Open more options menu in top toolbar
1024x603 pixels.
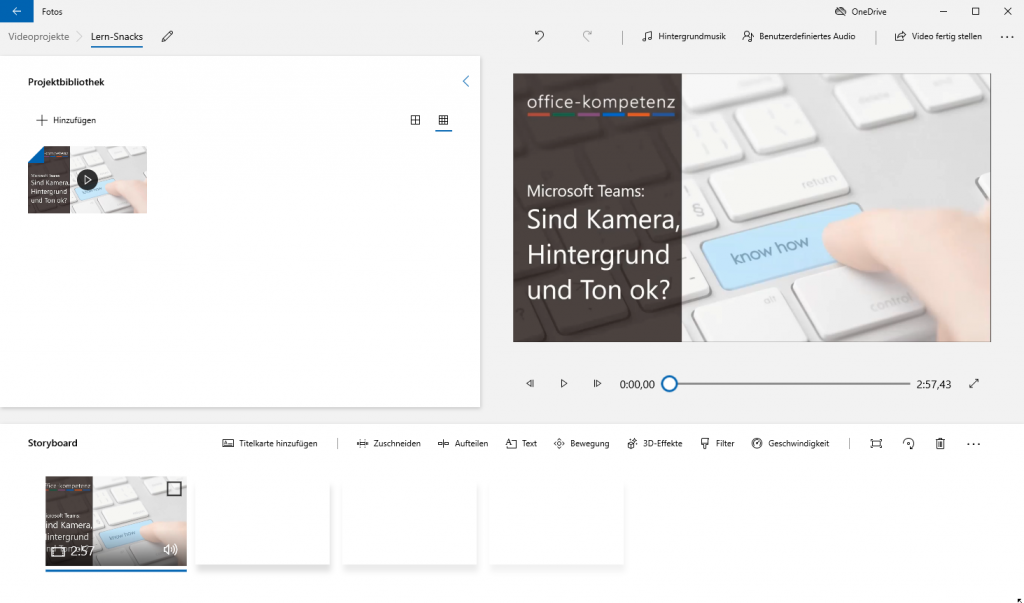1006,37
